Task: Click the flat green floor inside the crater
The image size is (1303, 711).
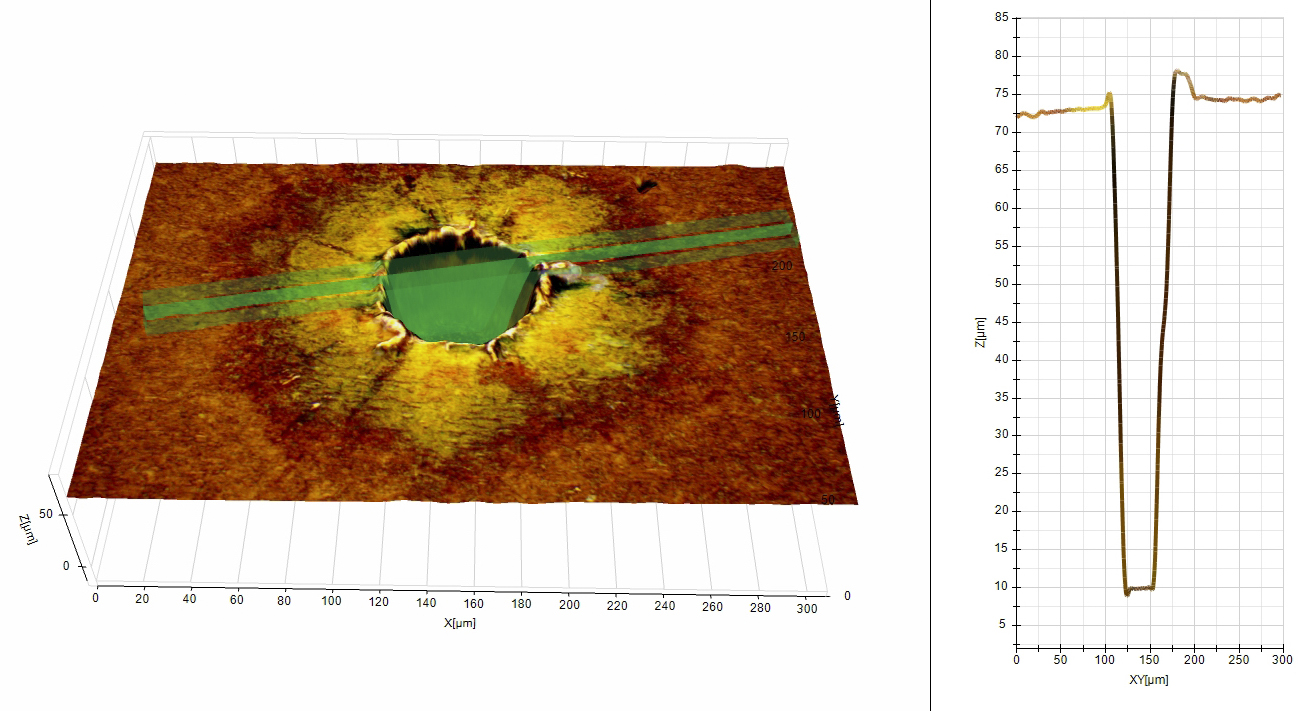Action: point(450,320)
